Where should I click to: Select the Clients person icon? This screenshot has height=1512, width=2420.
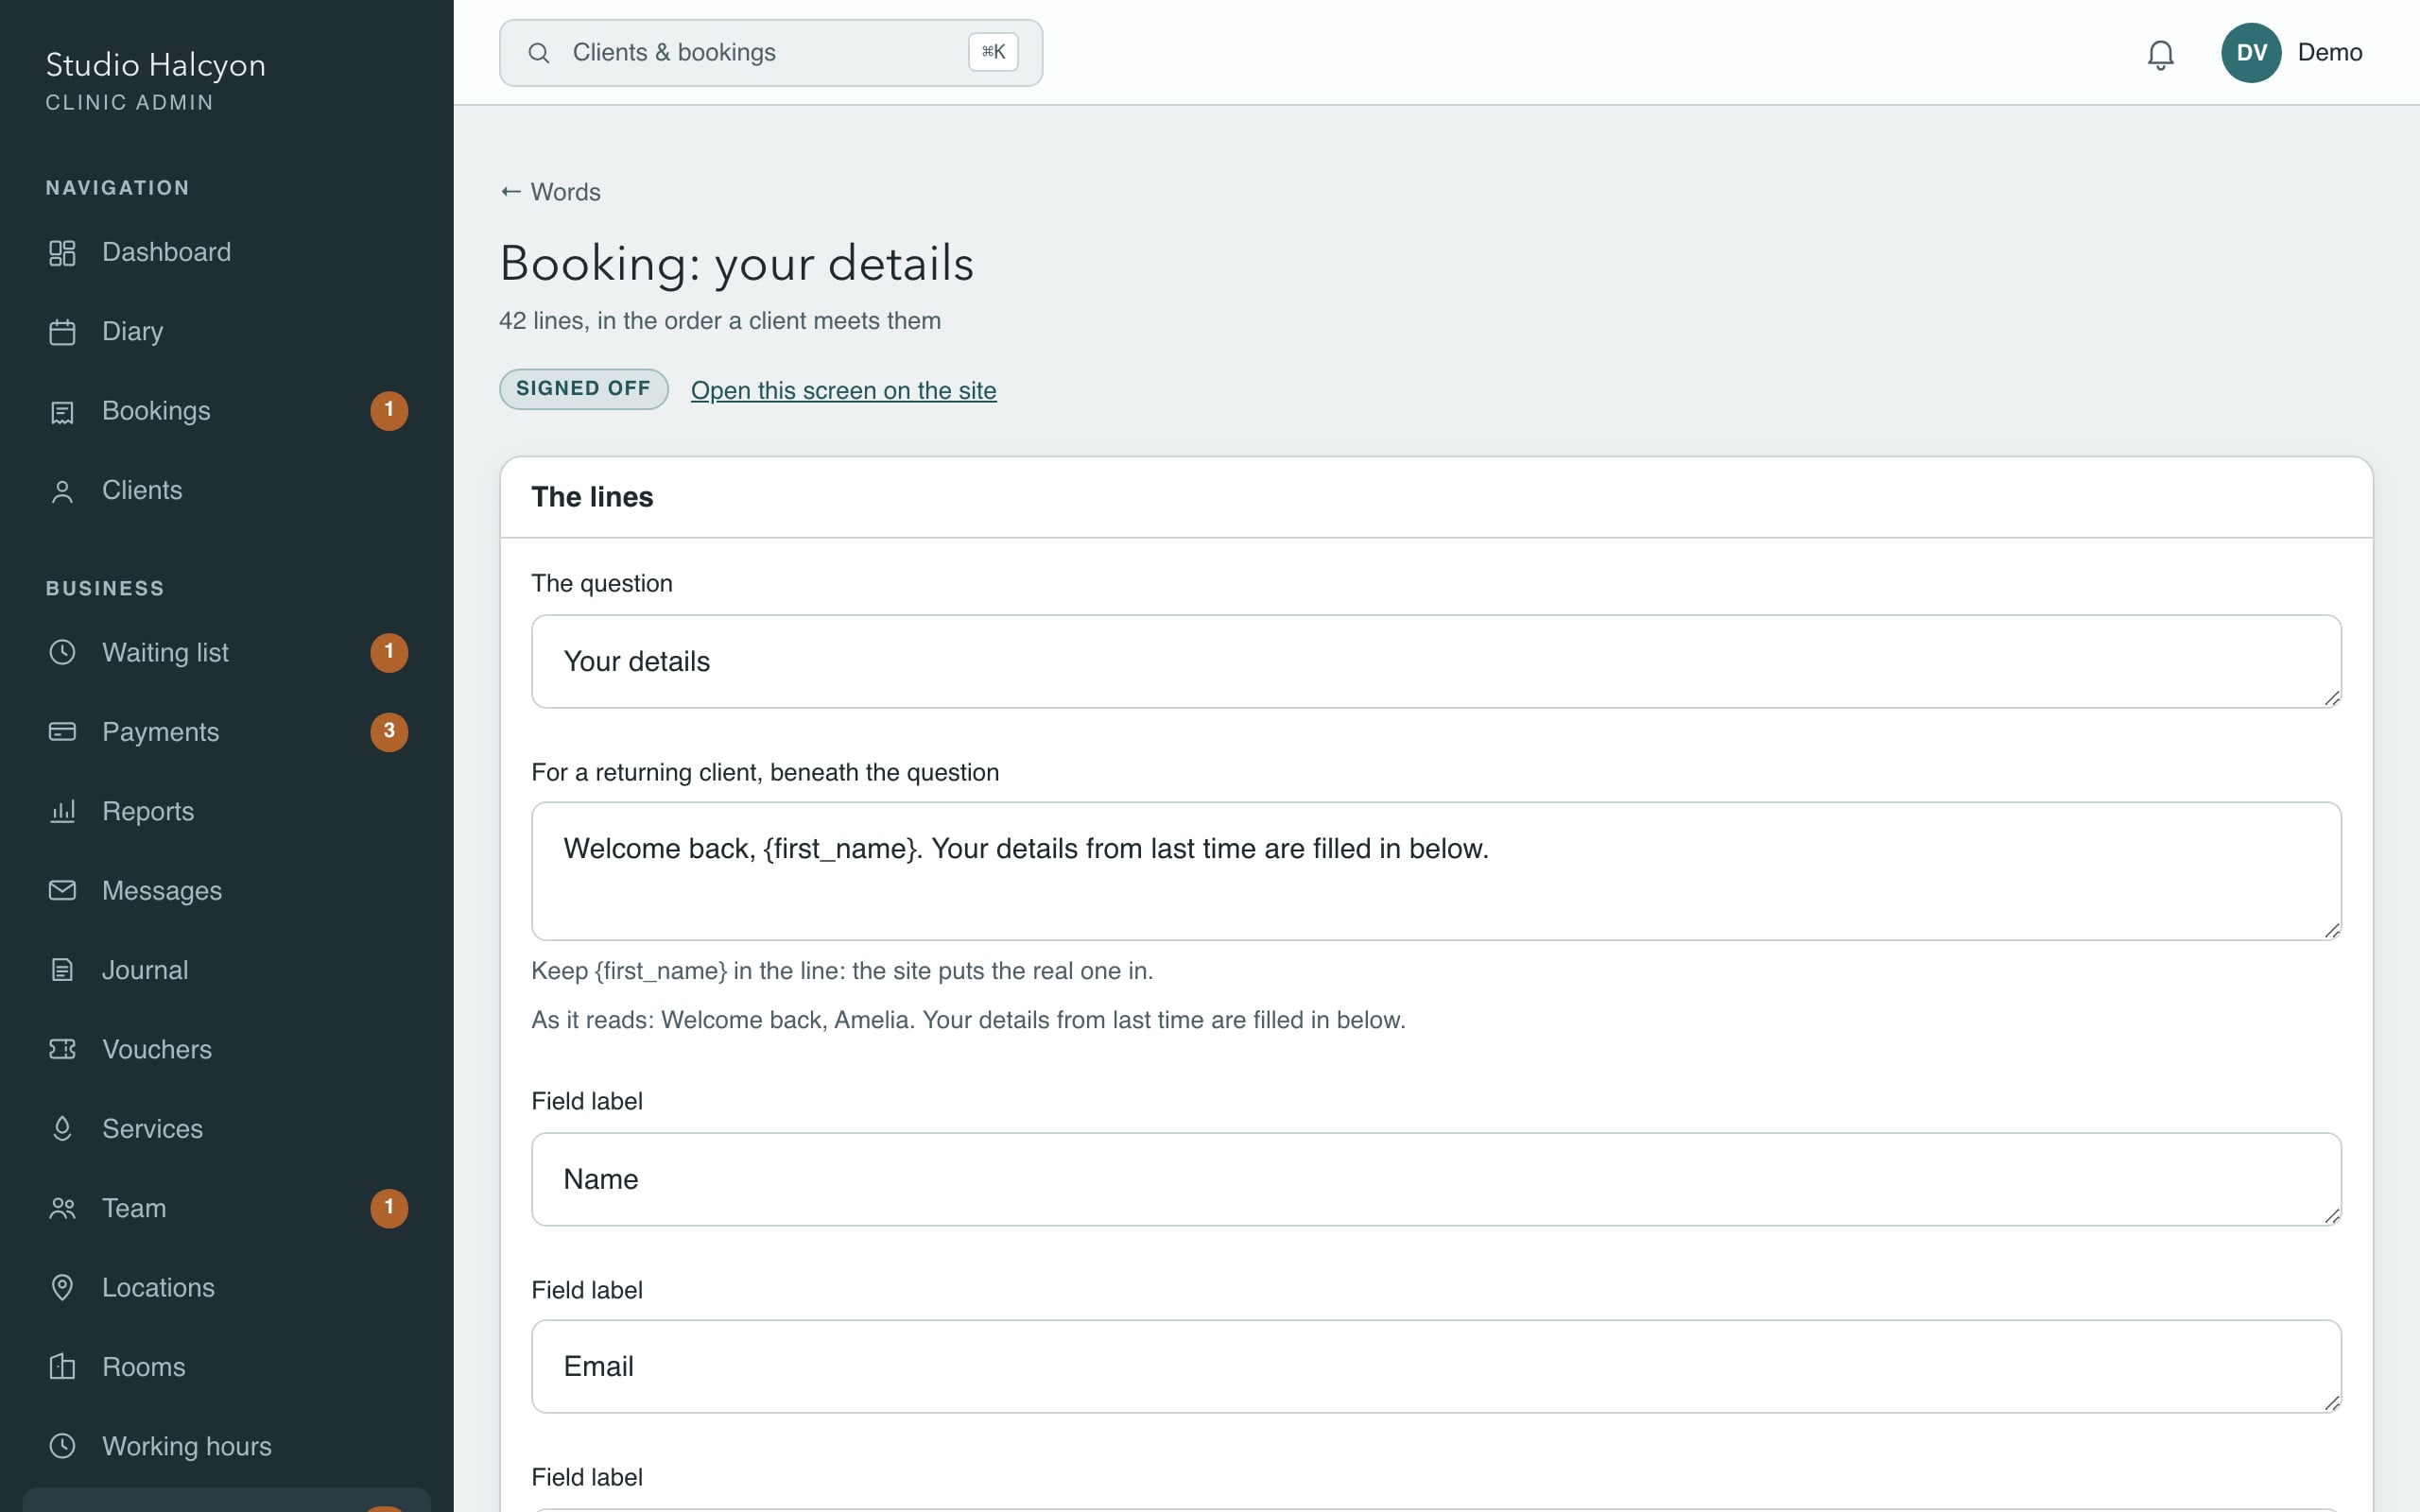click(62, 491)
